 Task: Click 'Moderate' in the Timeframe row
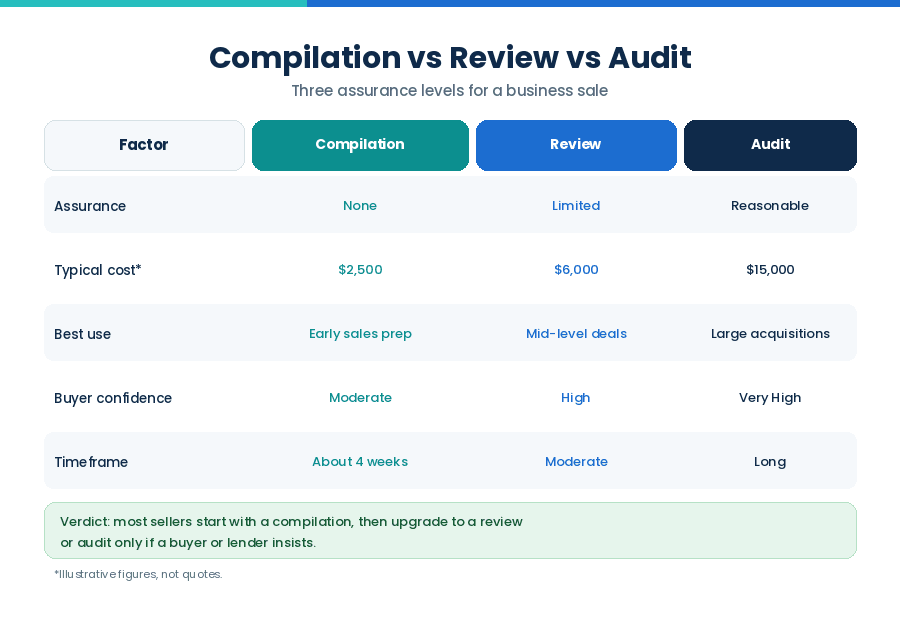(576, 462)
